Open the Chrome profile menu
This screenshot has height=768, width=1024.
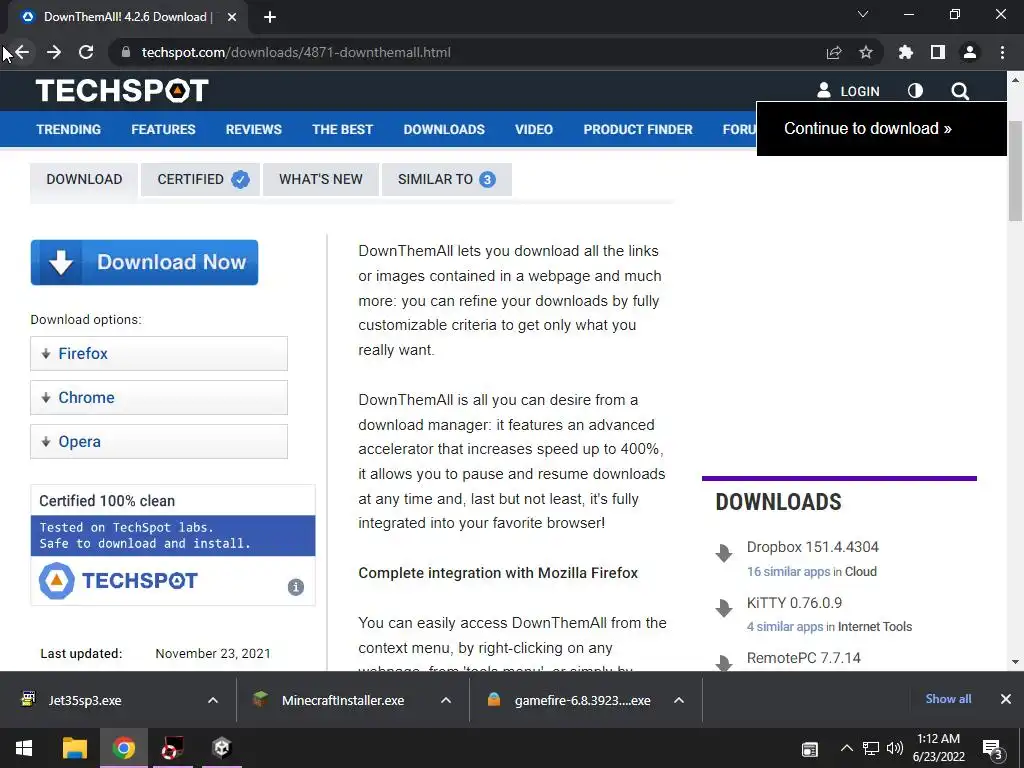tap(970, 52)
